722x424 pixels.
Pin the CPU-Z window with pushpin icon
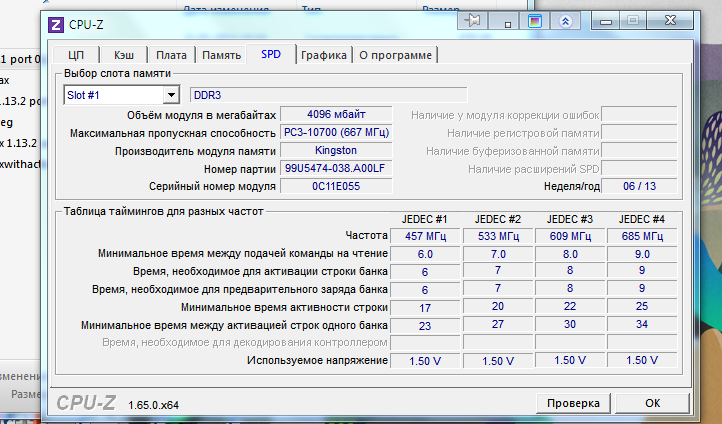click(x=472, y=21)
